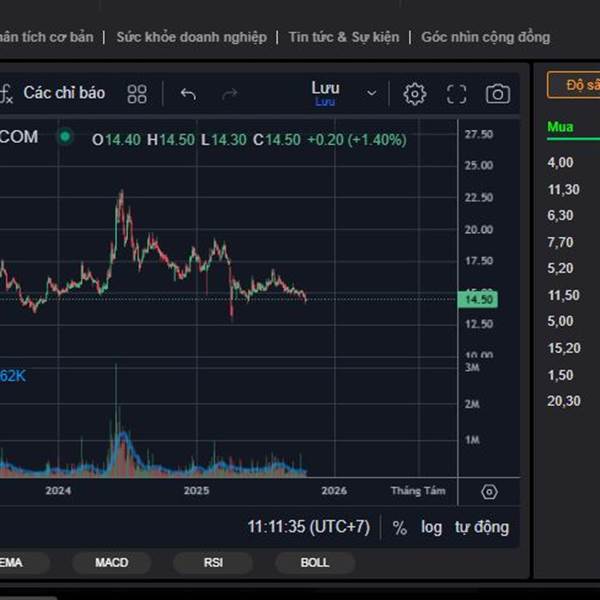
Task: Click the C14.50 close value in legend
Action: pos(277,140)
